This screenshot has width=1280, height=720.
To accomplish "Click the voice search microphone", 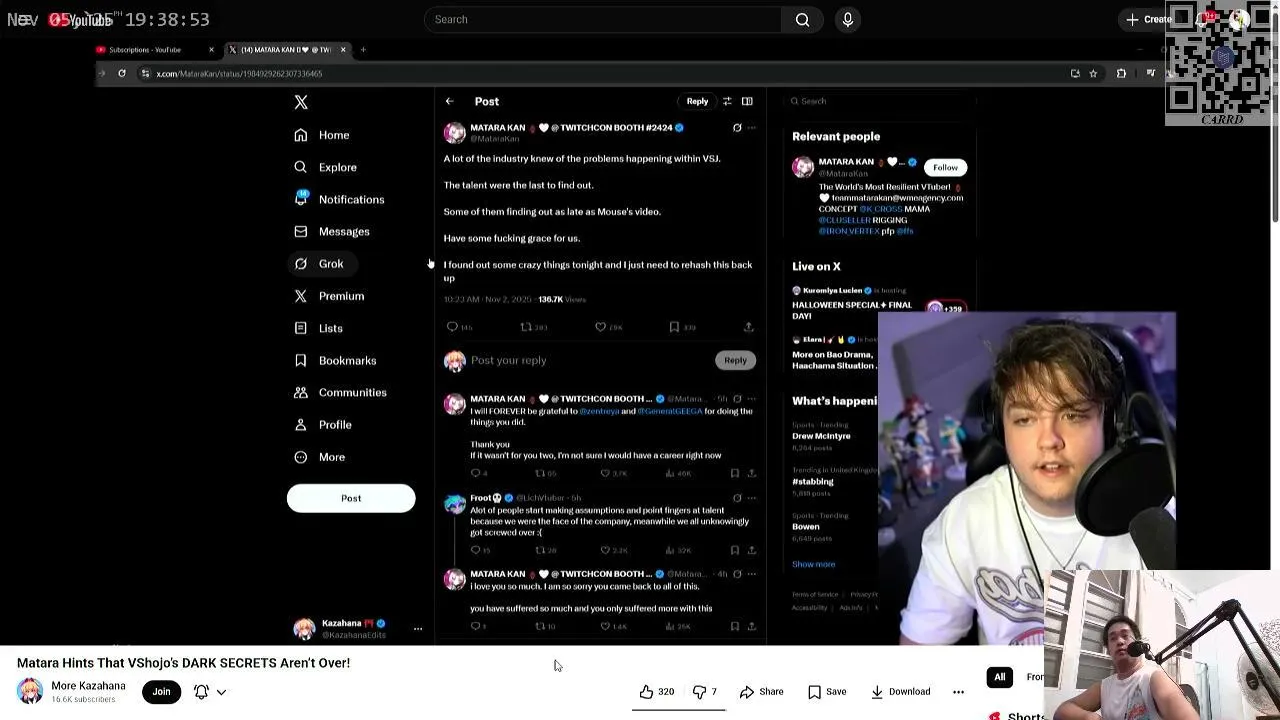I will point(847,19).
